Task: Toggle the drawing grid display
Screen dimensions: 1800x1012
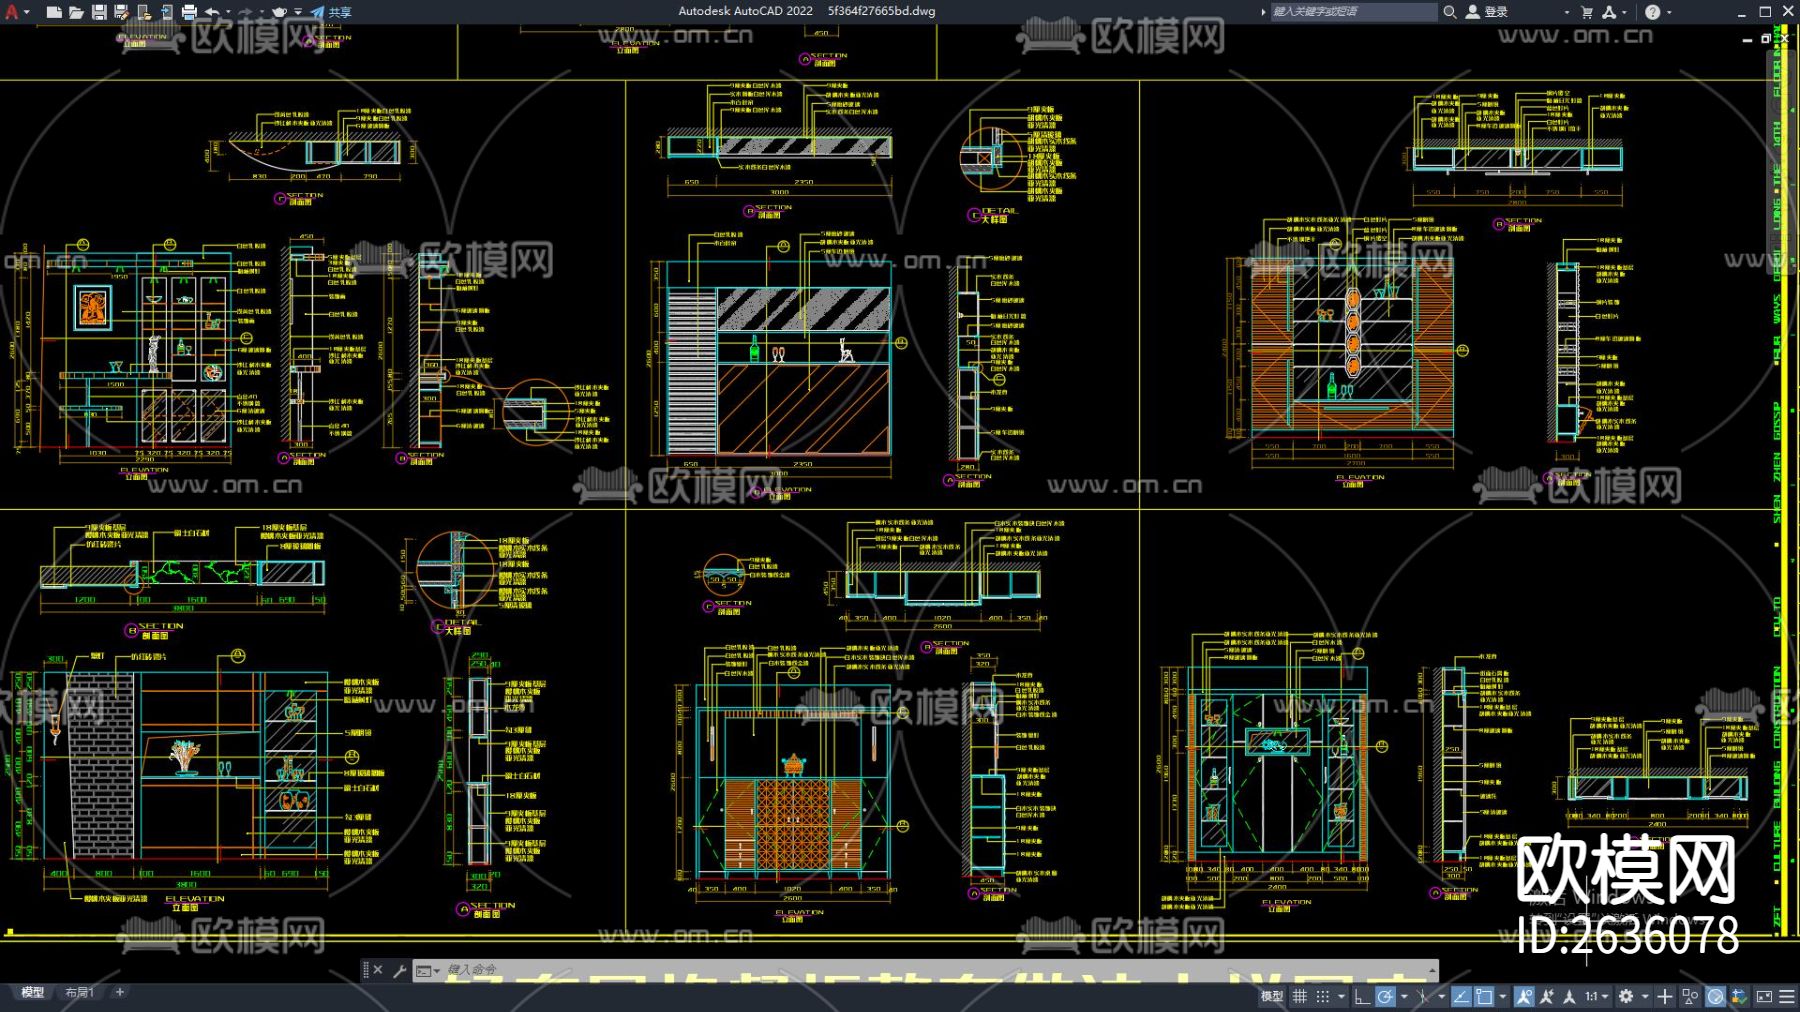Action: click(x=1300, y=996)
